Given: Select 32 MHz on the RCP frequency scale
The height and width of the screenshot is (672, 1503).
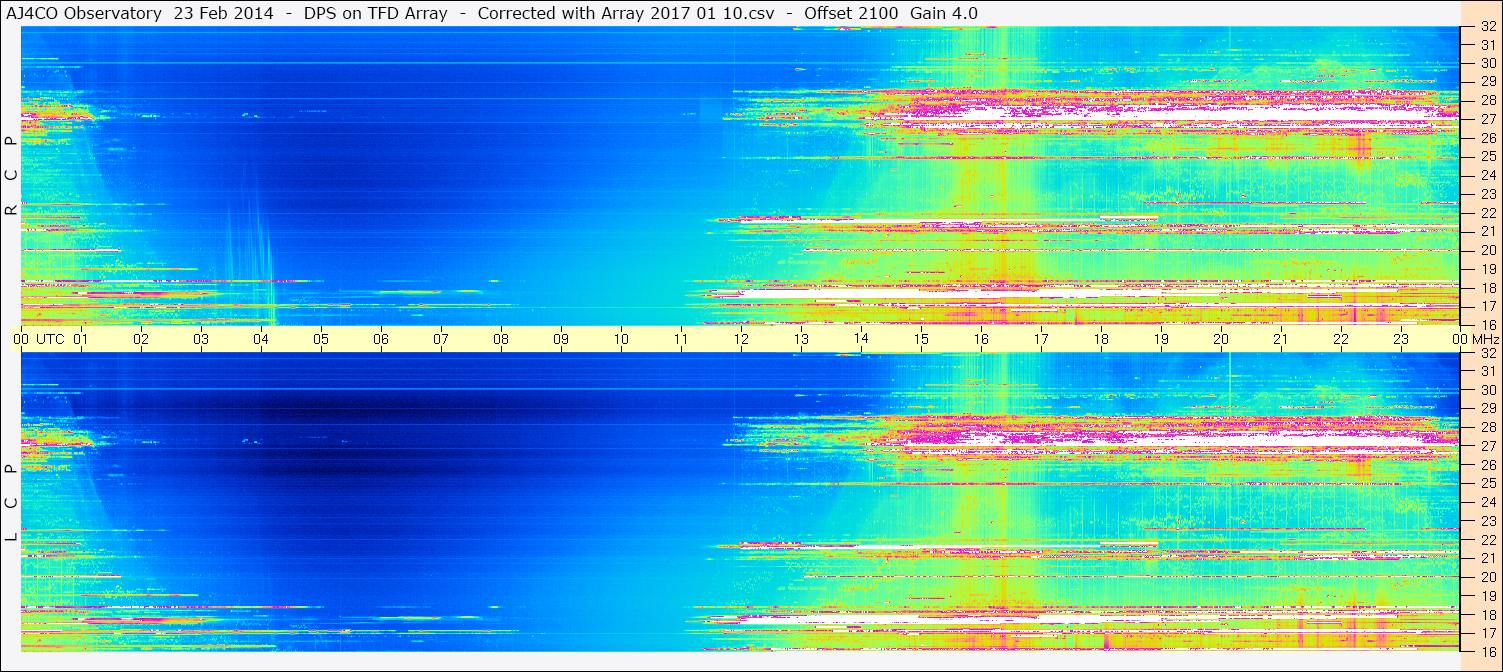Looking at the screenshot, I should tap(1487, 26).
